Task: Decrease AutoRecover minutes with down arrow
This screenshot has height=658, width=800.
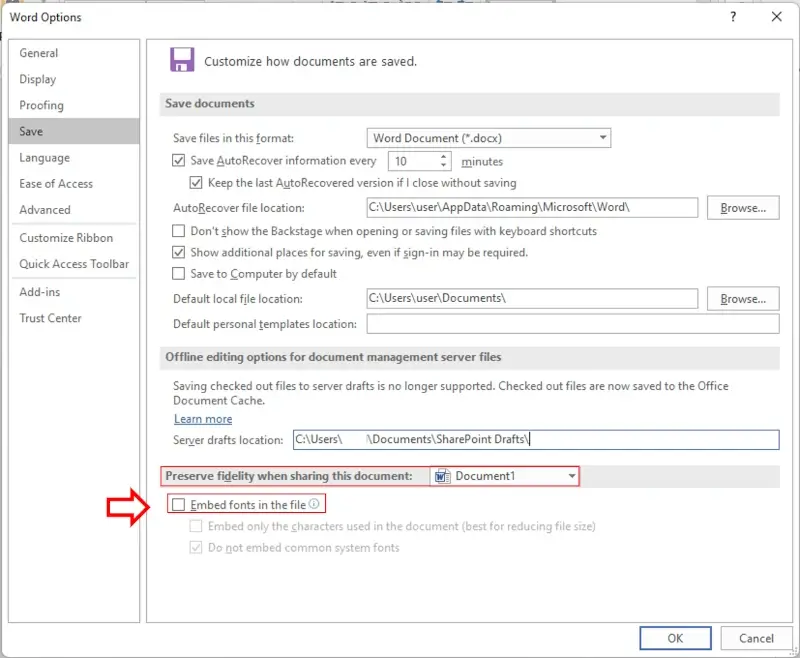Action: point(443,165)
